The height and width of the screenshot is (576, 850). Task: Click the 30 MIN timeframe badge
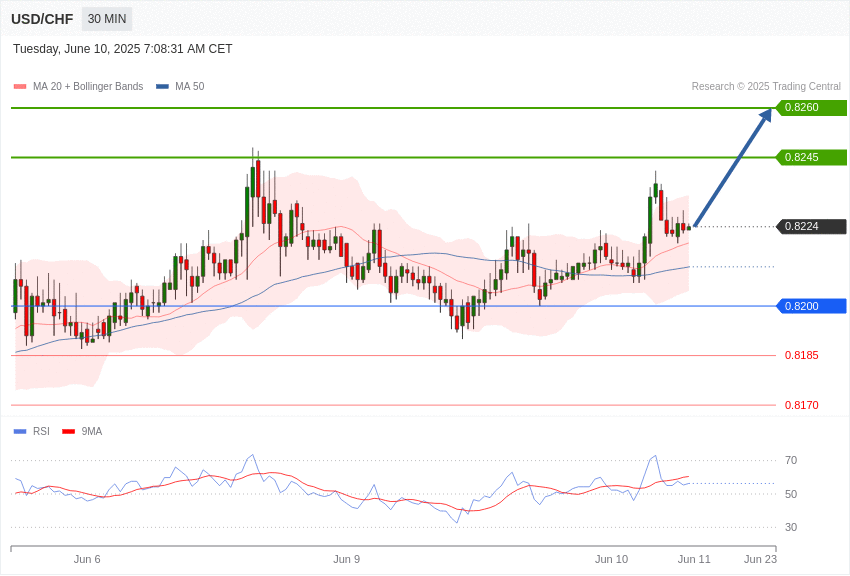pos(107,19)
